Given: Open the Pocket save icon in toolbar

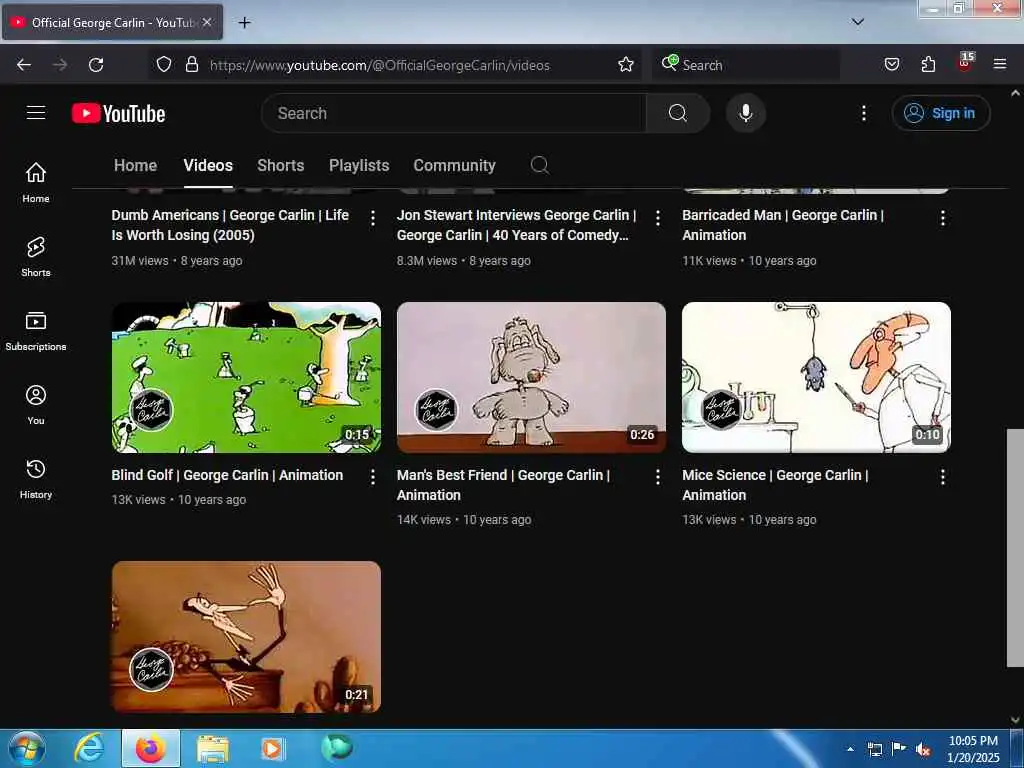Looking at the screenshot, I should tap(891, 64).
